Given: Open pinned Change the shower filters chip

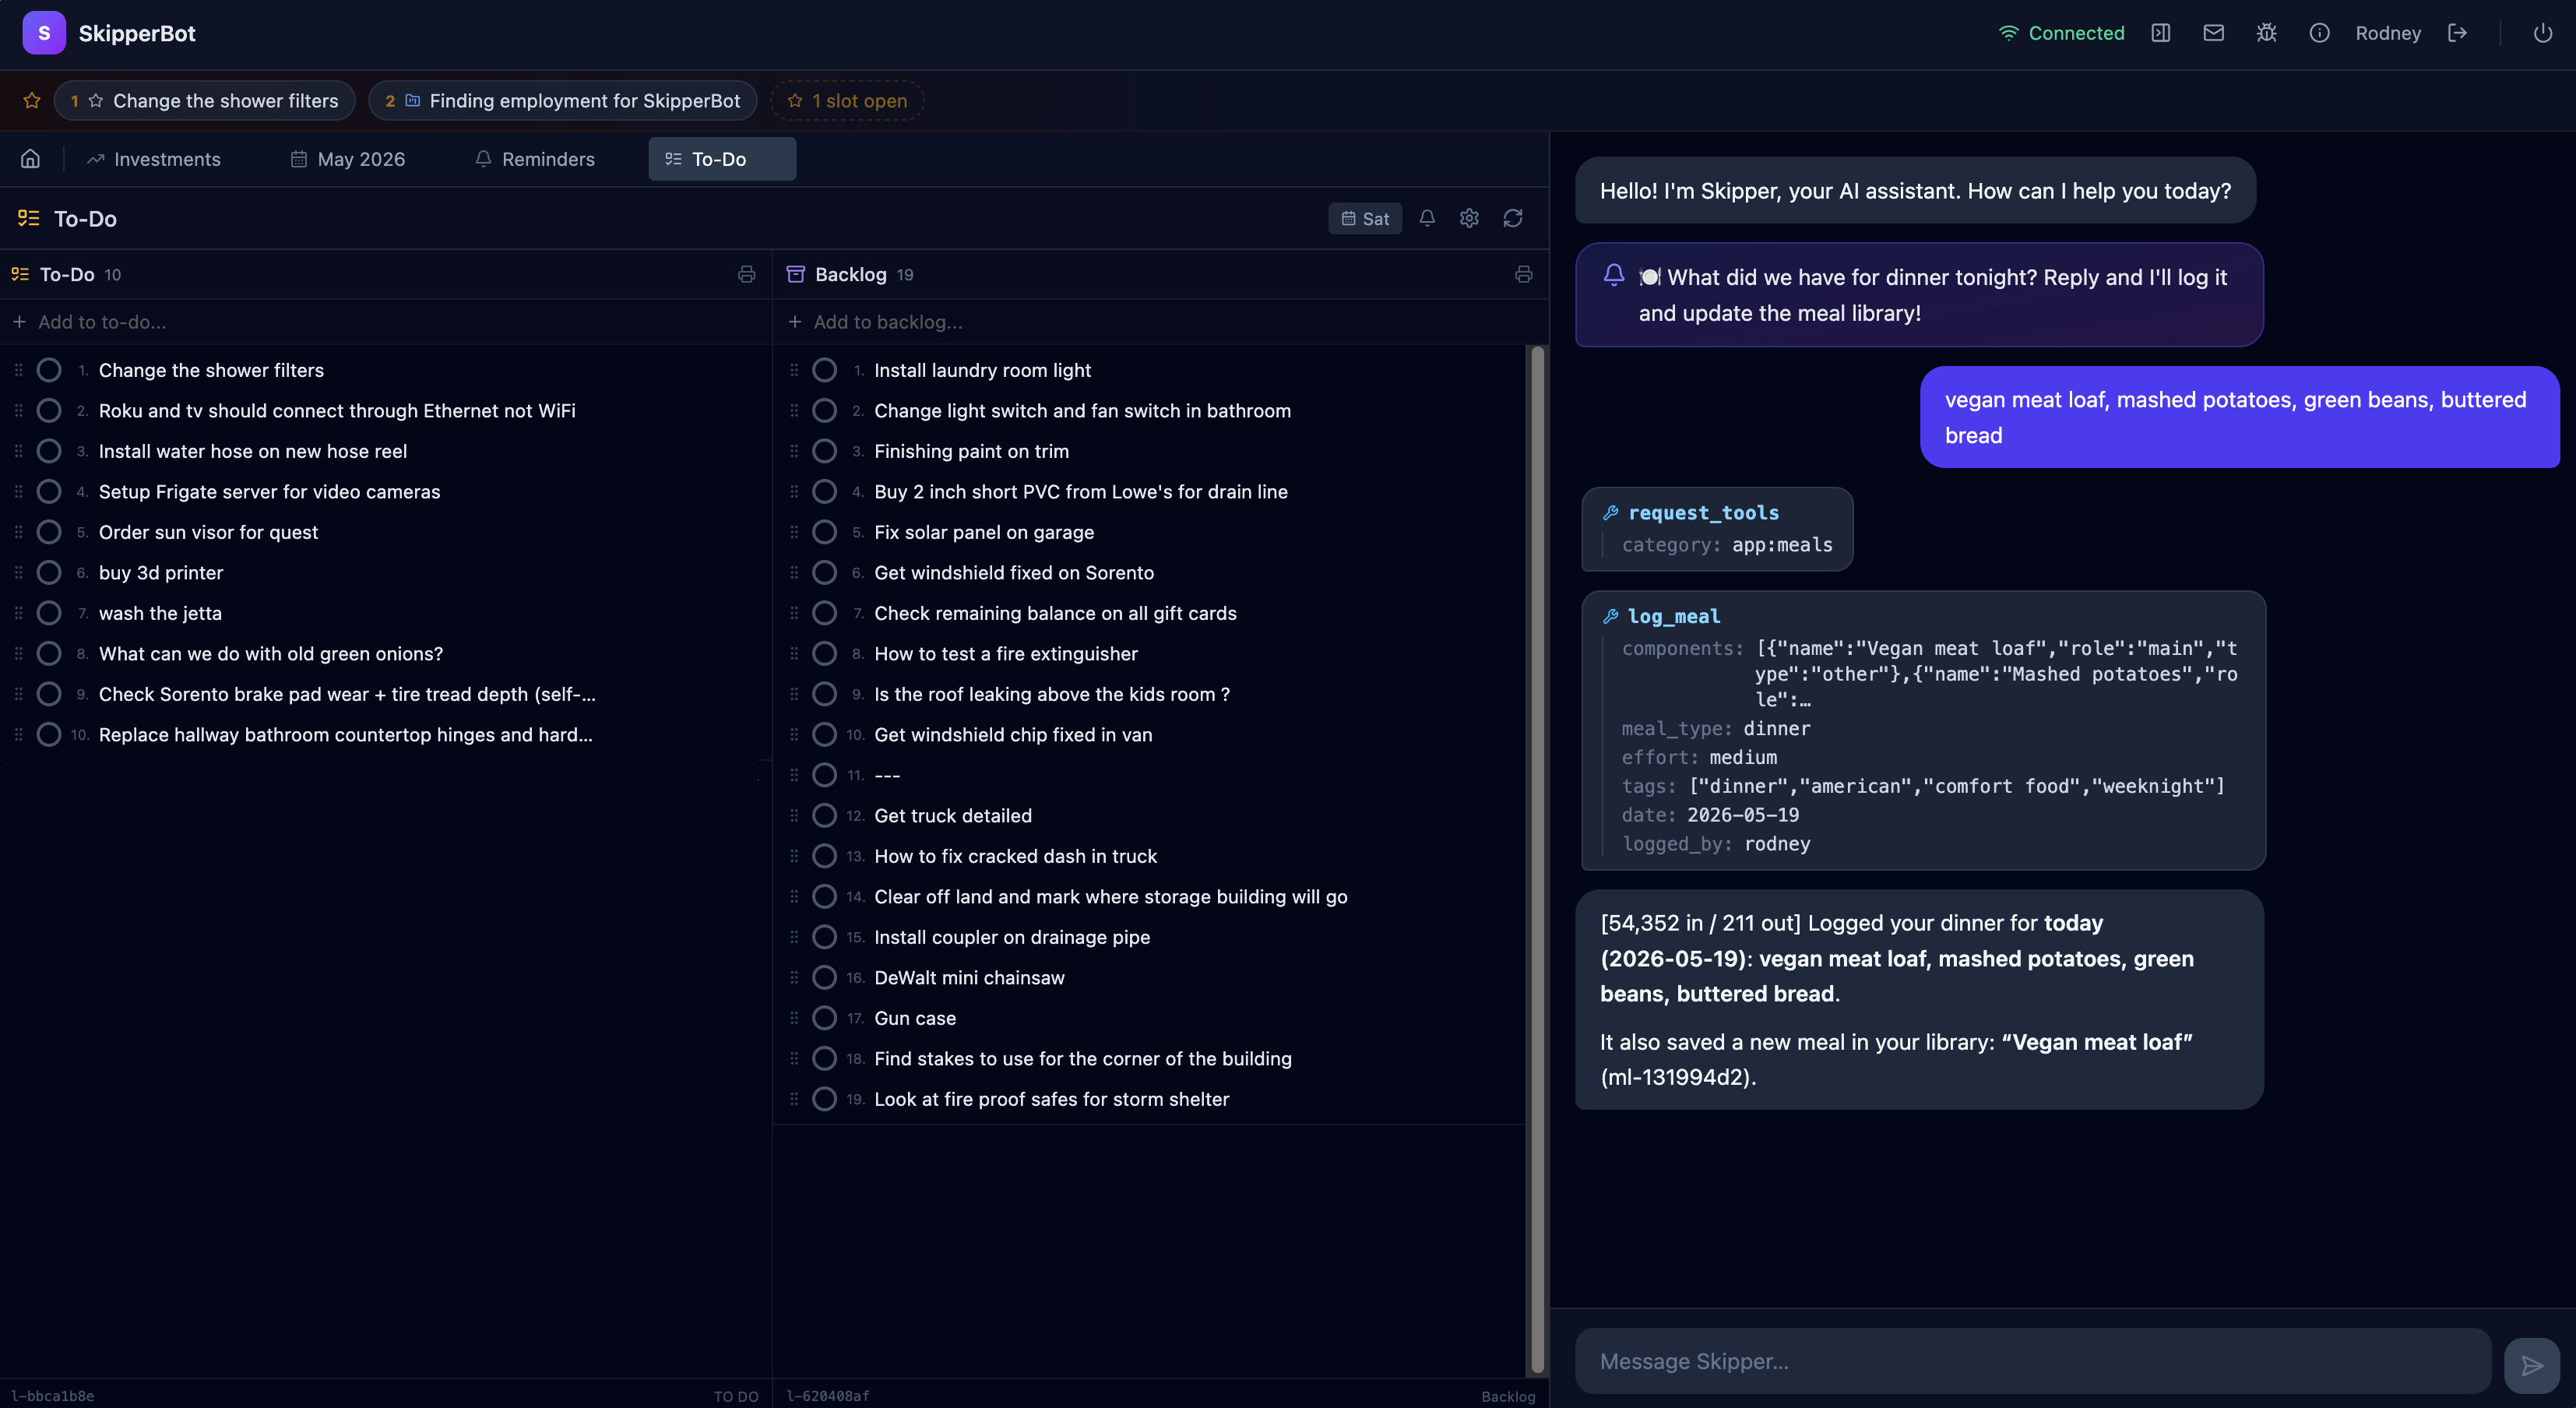Looking at the screenshot, I should click(205, 101).
